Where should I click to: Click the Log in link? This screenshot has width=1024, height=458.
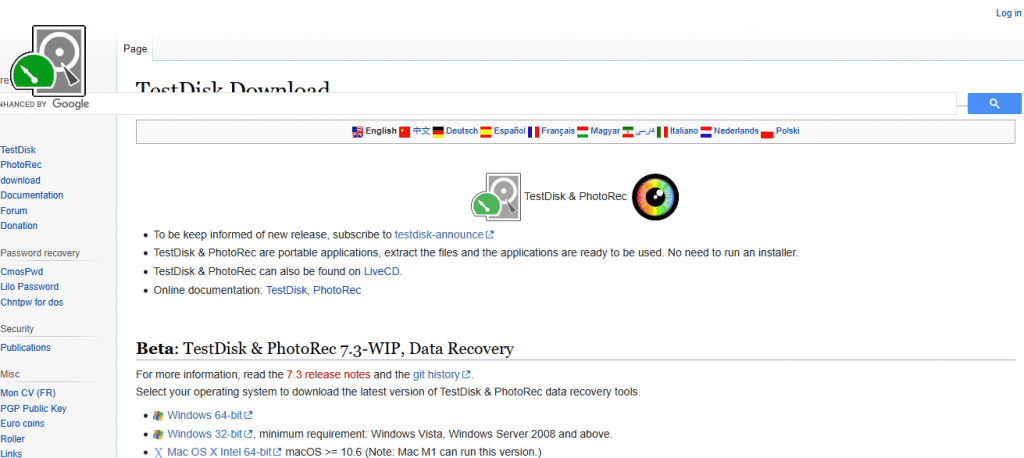(x=1008, y=13)
